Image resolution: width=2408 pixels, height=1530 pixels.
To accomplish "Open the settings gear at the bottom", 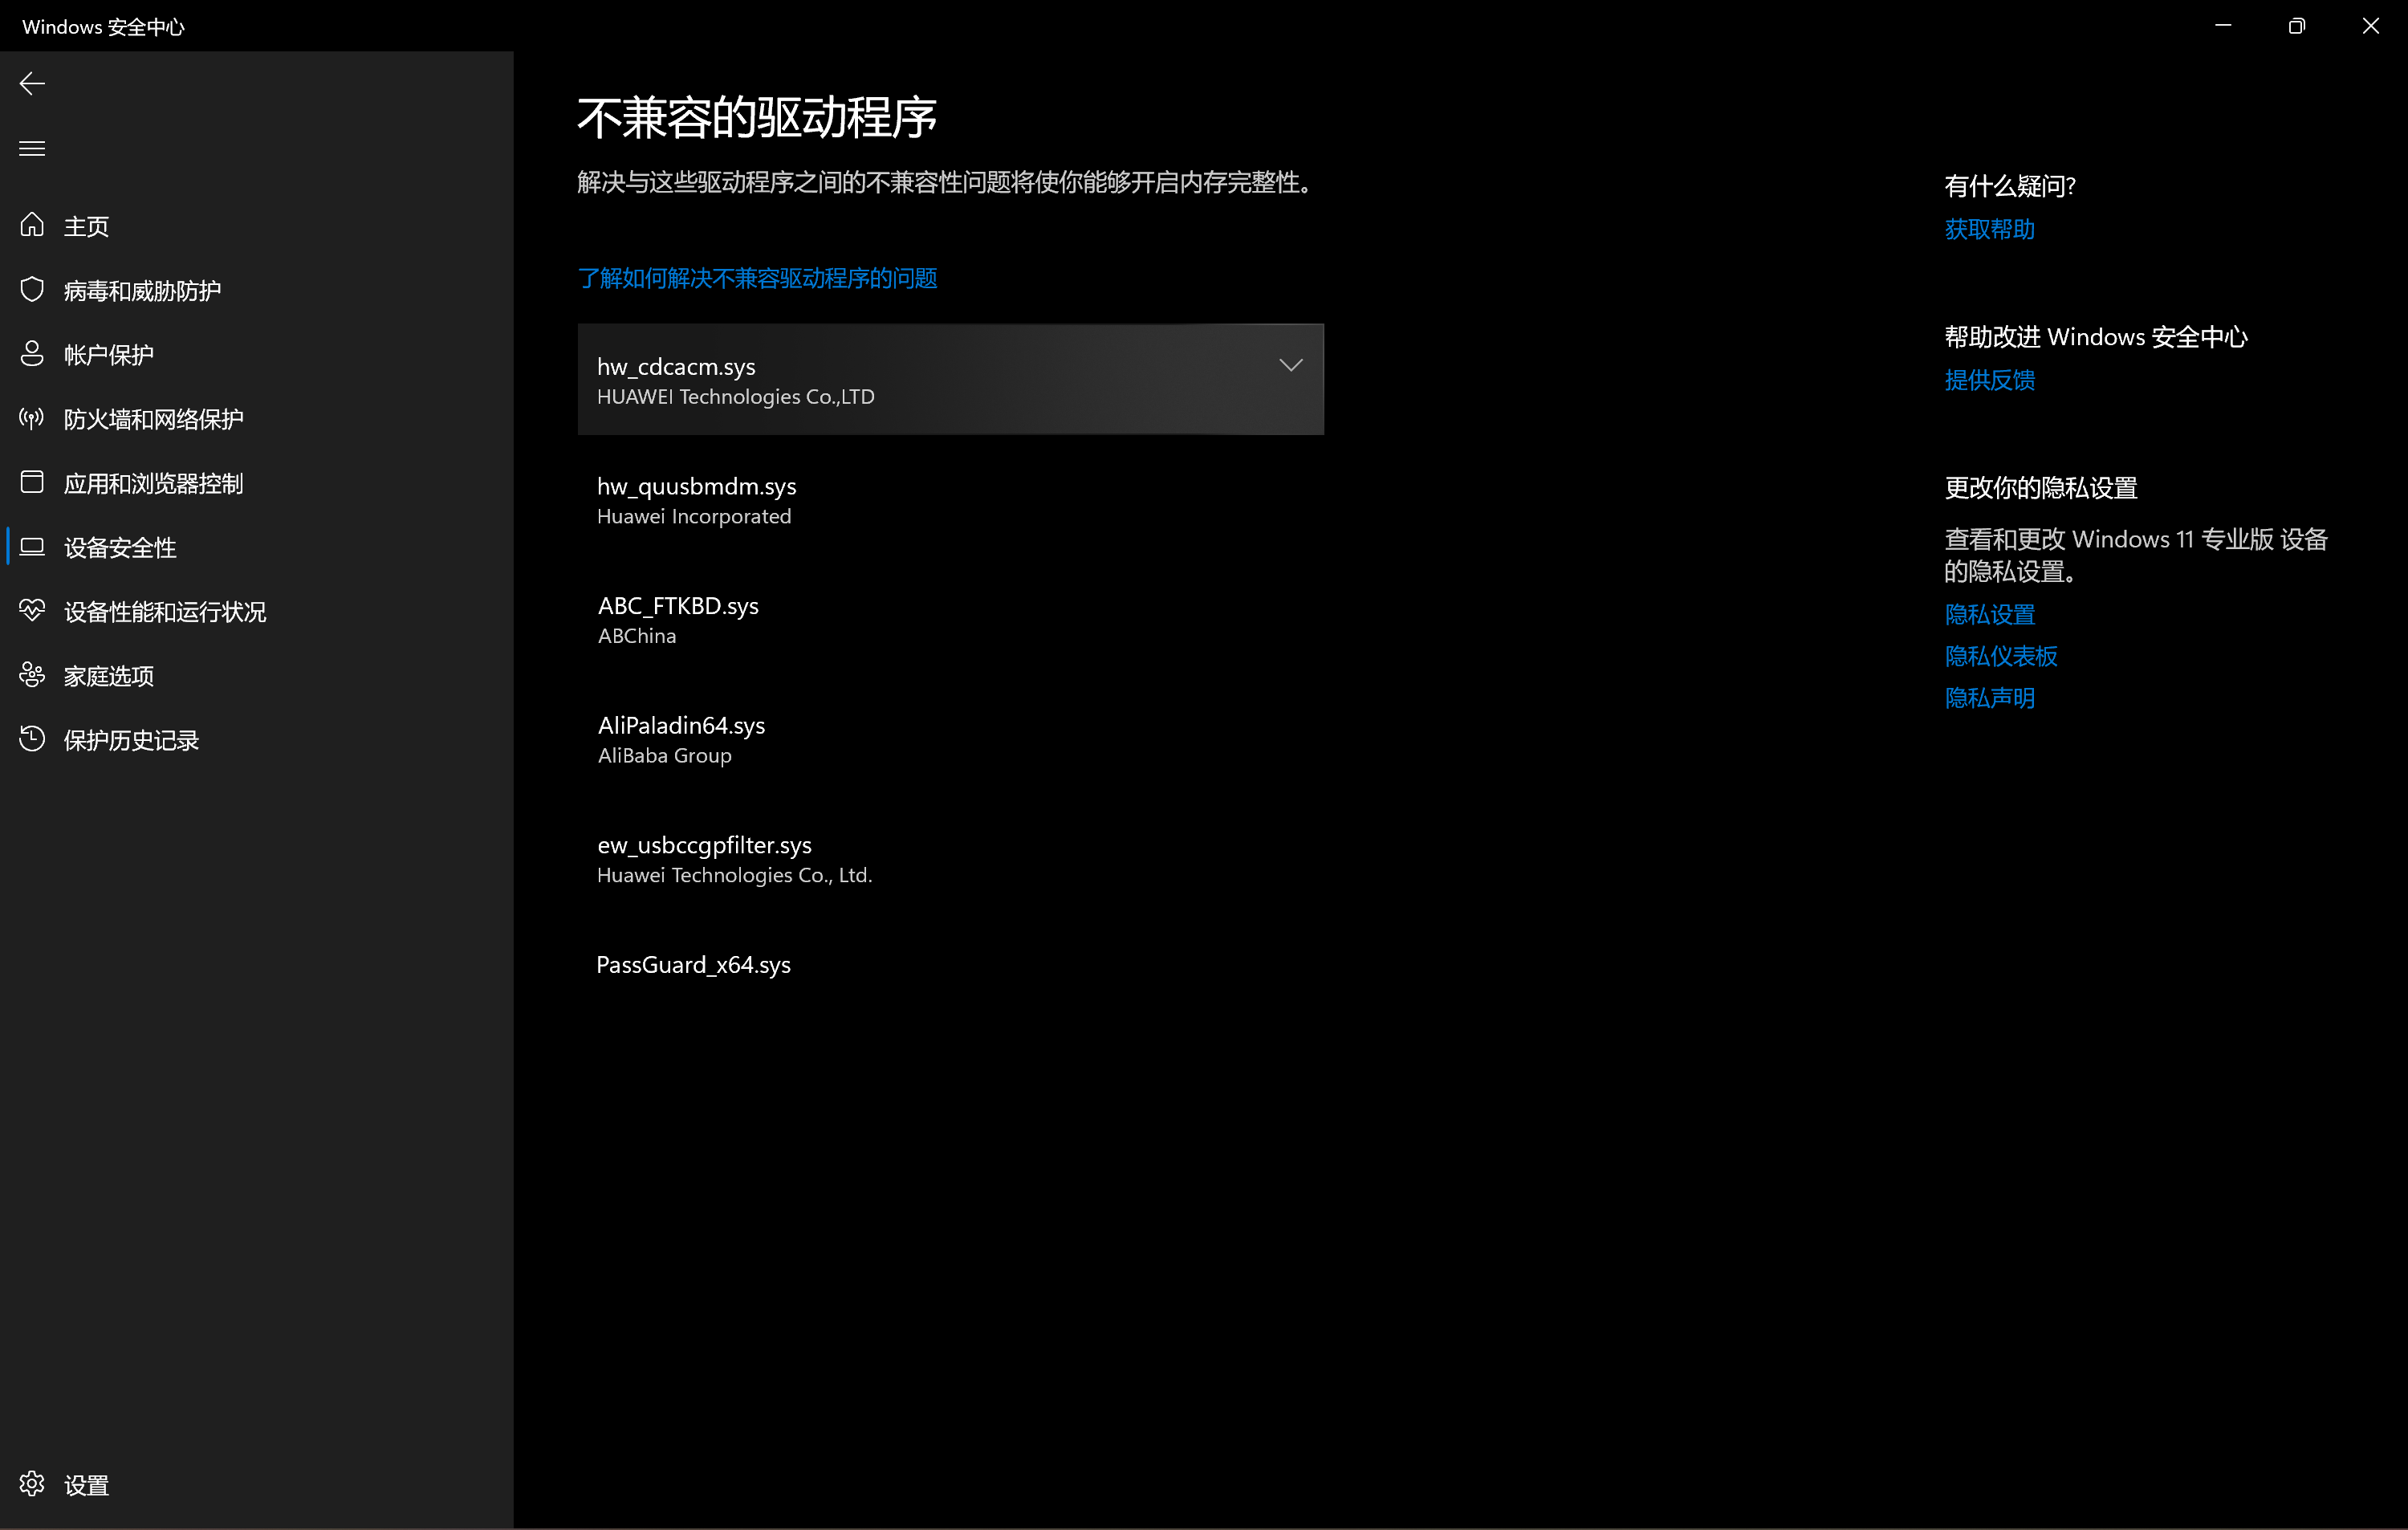I will 32,1485.
